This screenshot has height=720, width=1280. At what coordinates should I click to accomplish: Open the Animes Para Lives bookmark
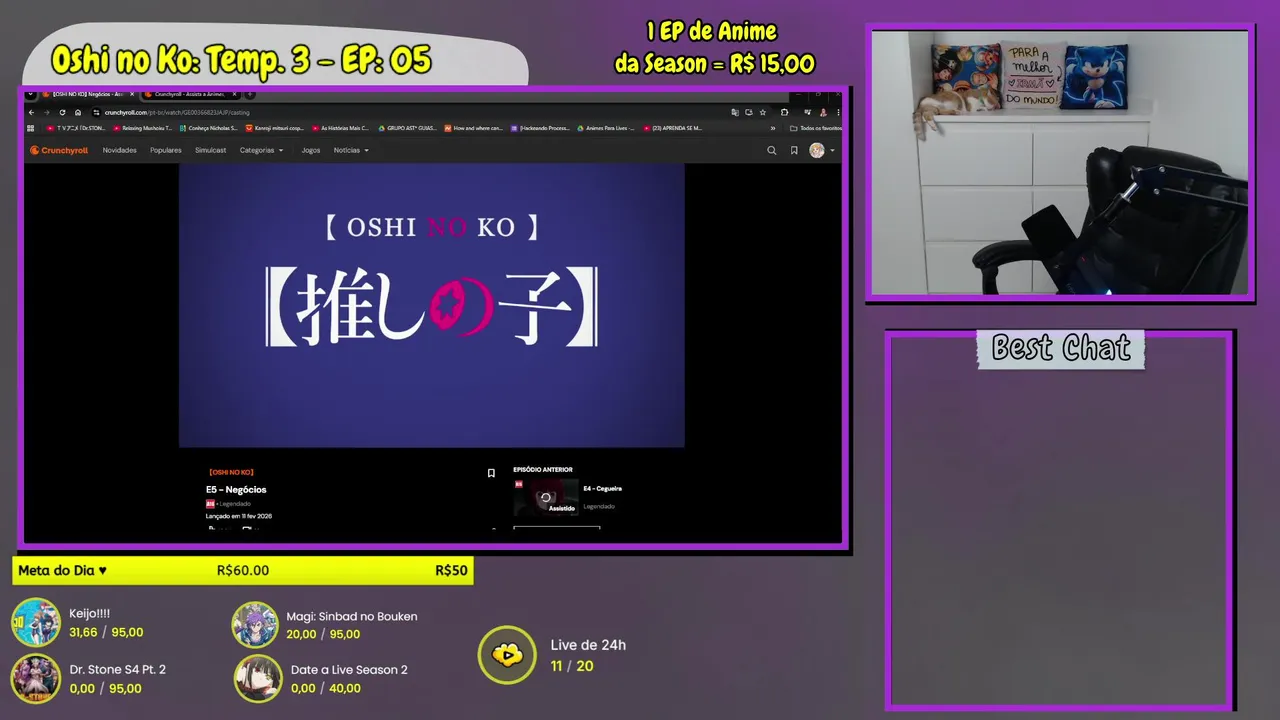pyautogui.click(x=606, y=128)
